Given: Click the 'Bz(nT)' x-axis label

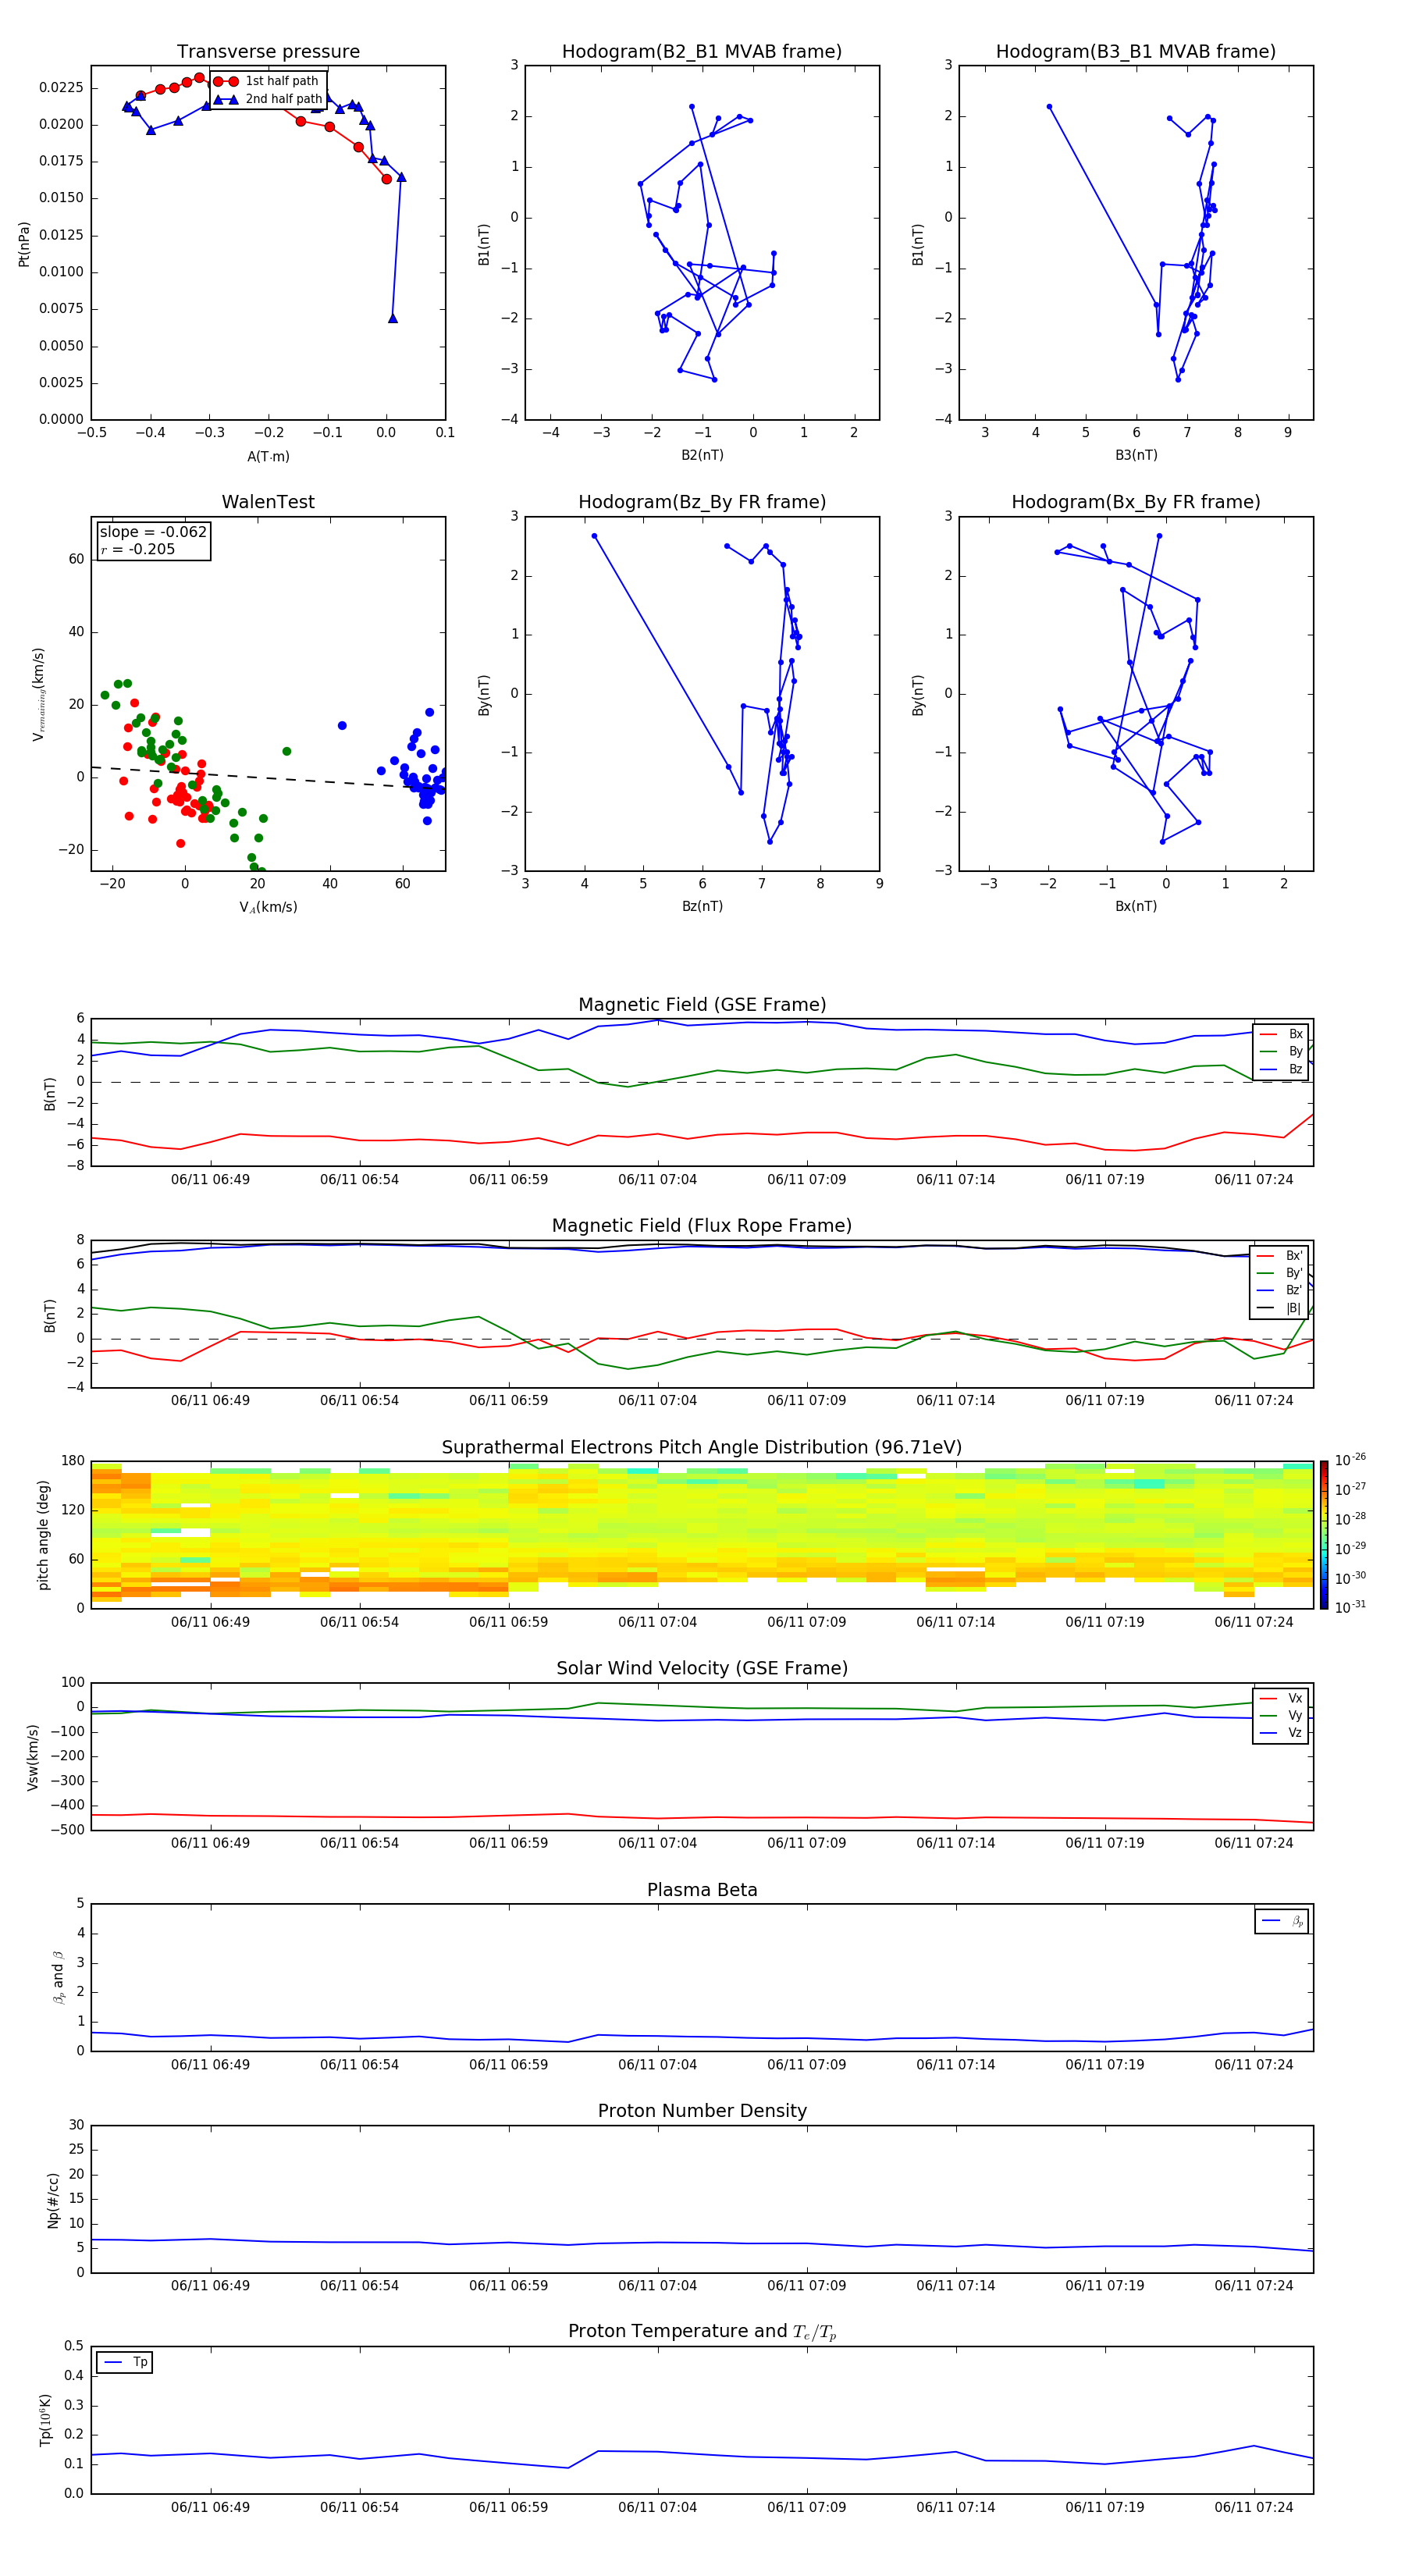Looking at the screenshot, I should 702,906.
